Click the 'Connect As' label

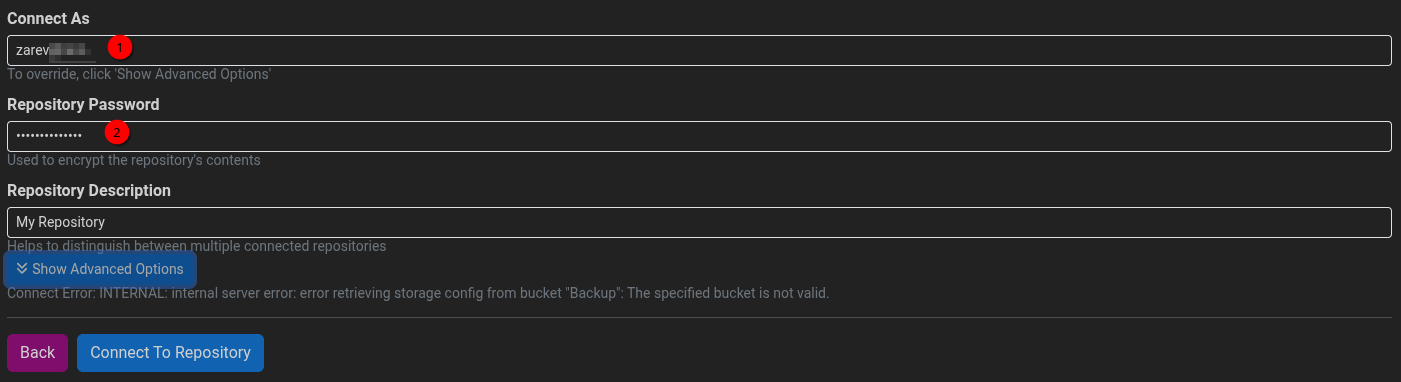click(x=48, y=19)
